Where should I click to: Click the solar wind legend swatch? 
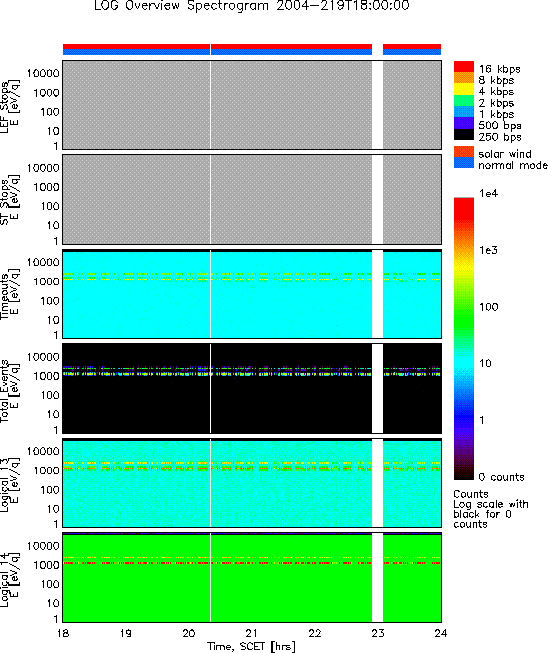pyautogui.click(x=463, y=152)
